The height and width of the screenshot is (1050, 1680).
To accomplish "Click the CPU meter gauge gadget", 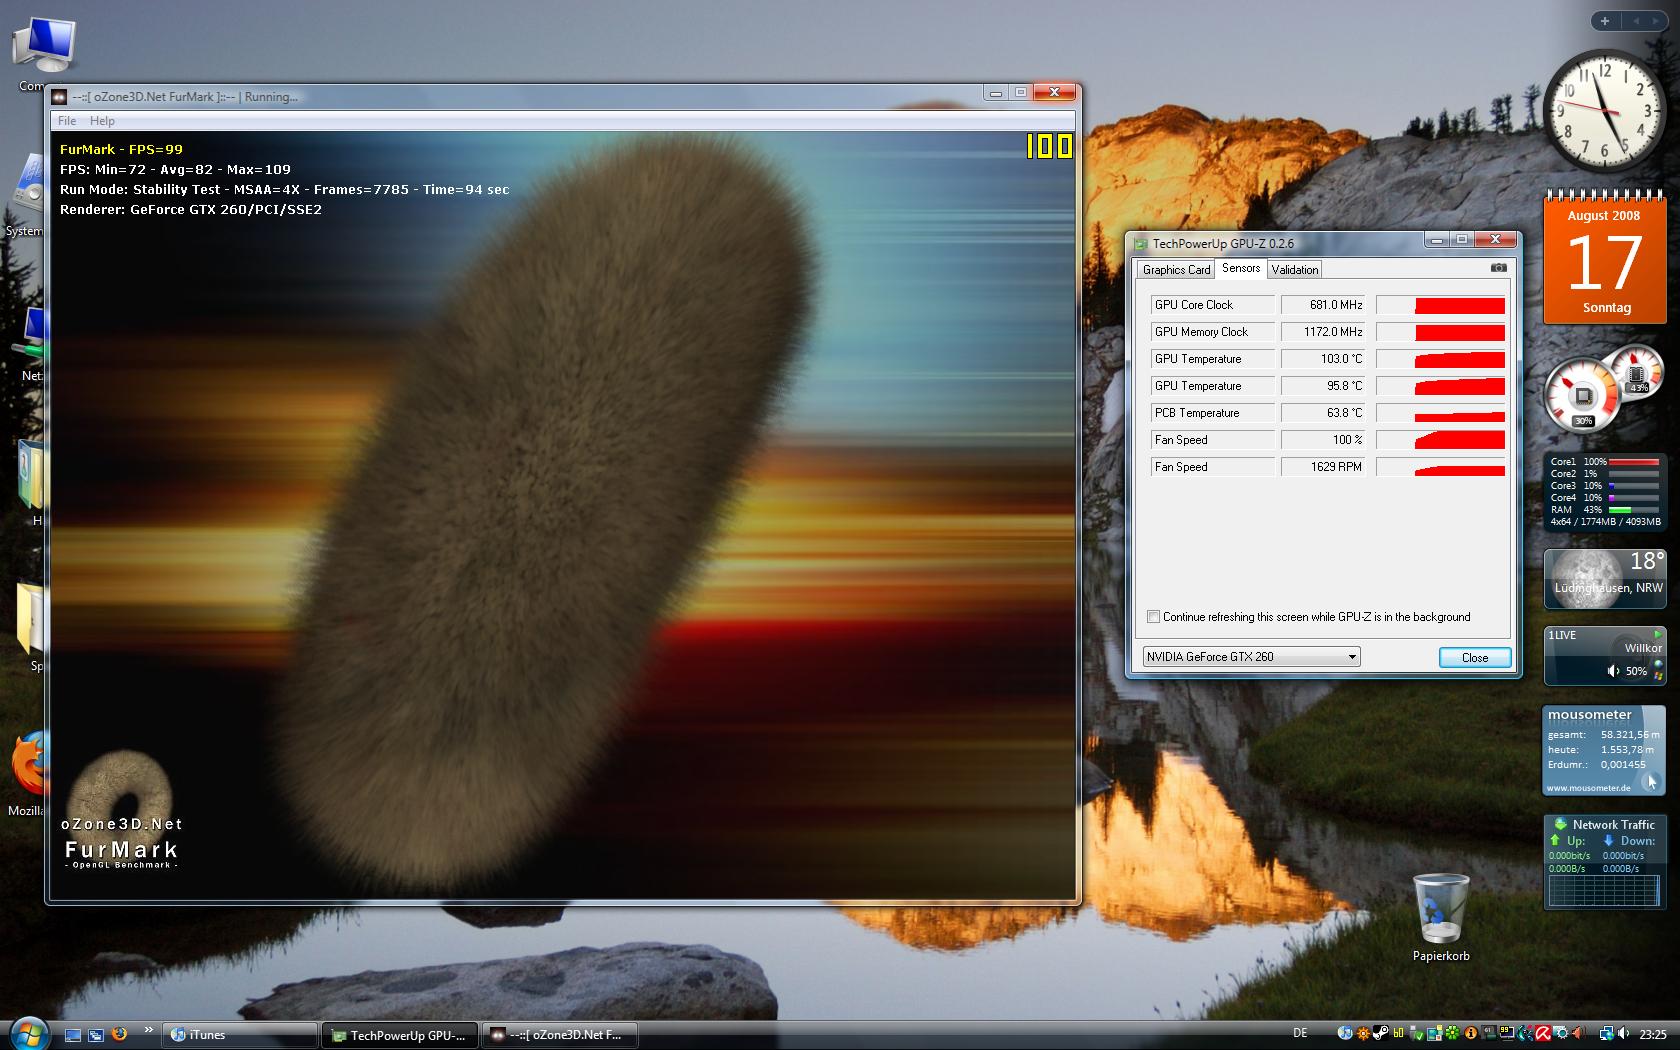I will click(1602, 387).
